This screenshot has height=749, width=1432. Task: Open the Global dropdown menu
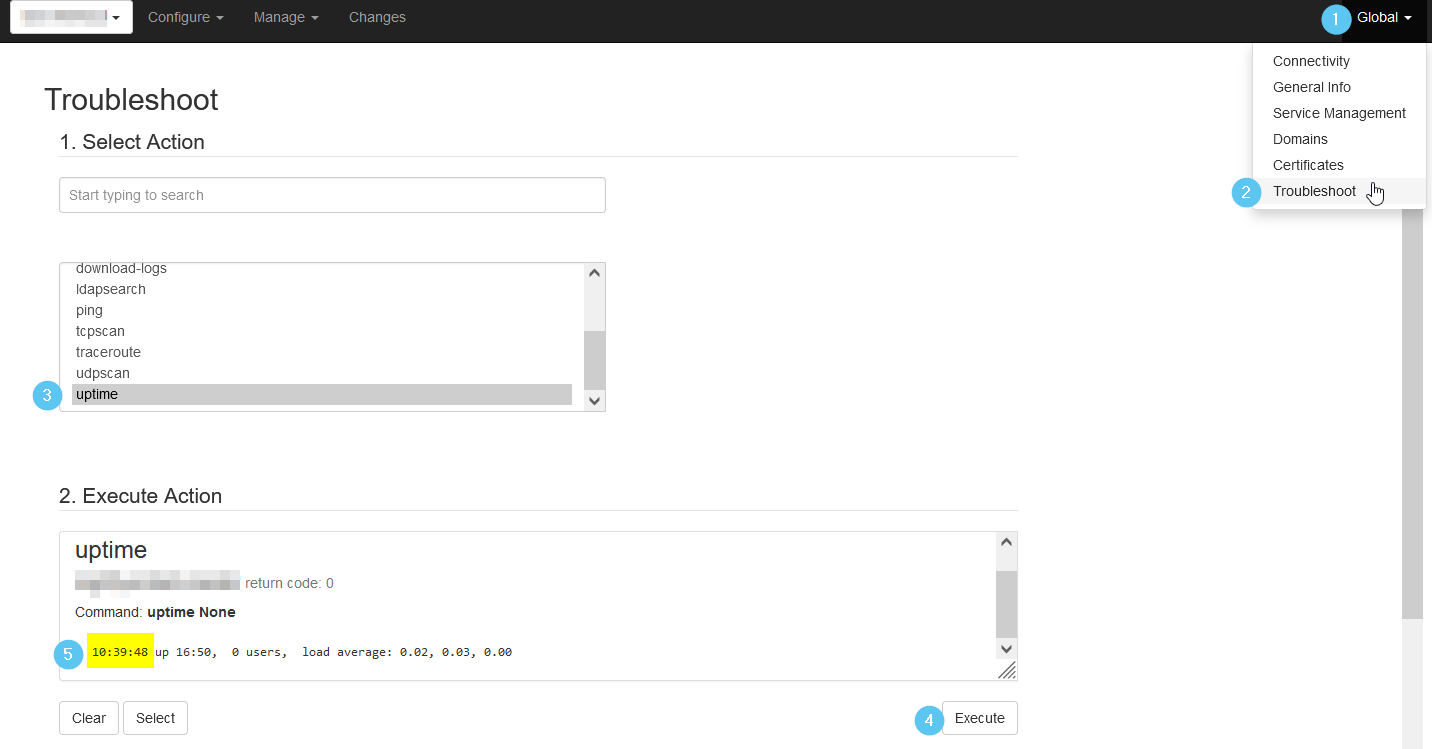coord(1383,17)
